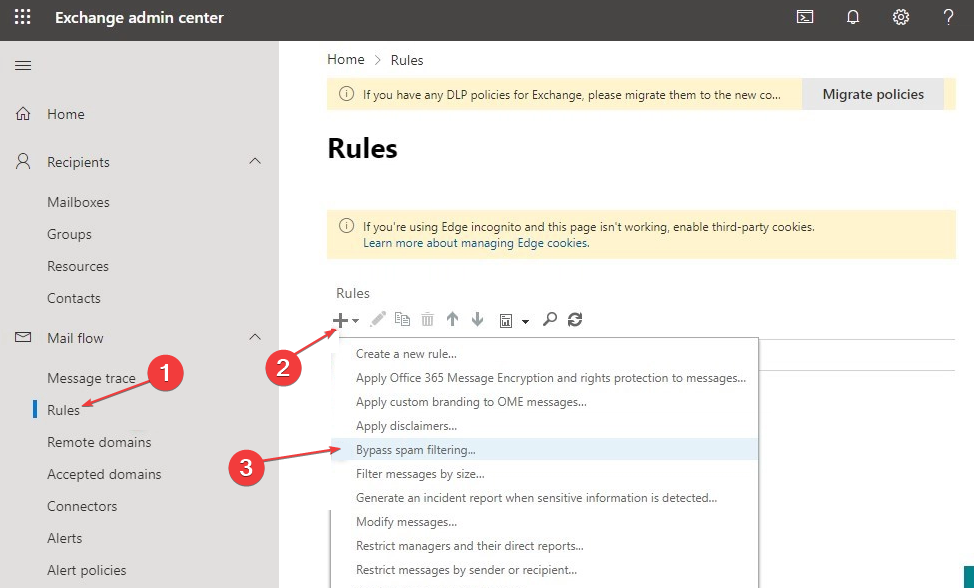
Task: Go to Home breadcrumb link
Action: click(x=346, y=60)
